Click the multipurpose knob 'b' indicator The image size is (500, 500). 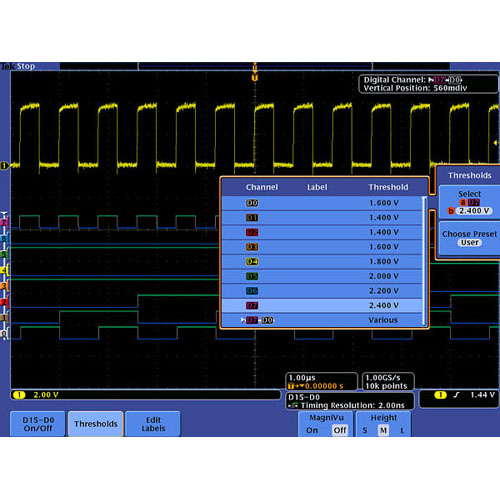[451, 211]
